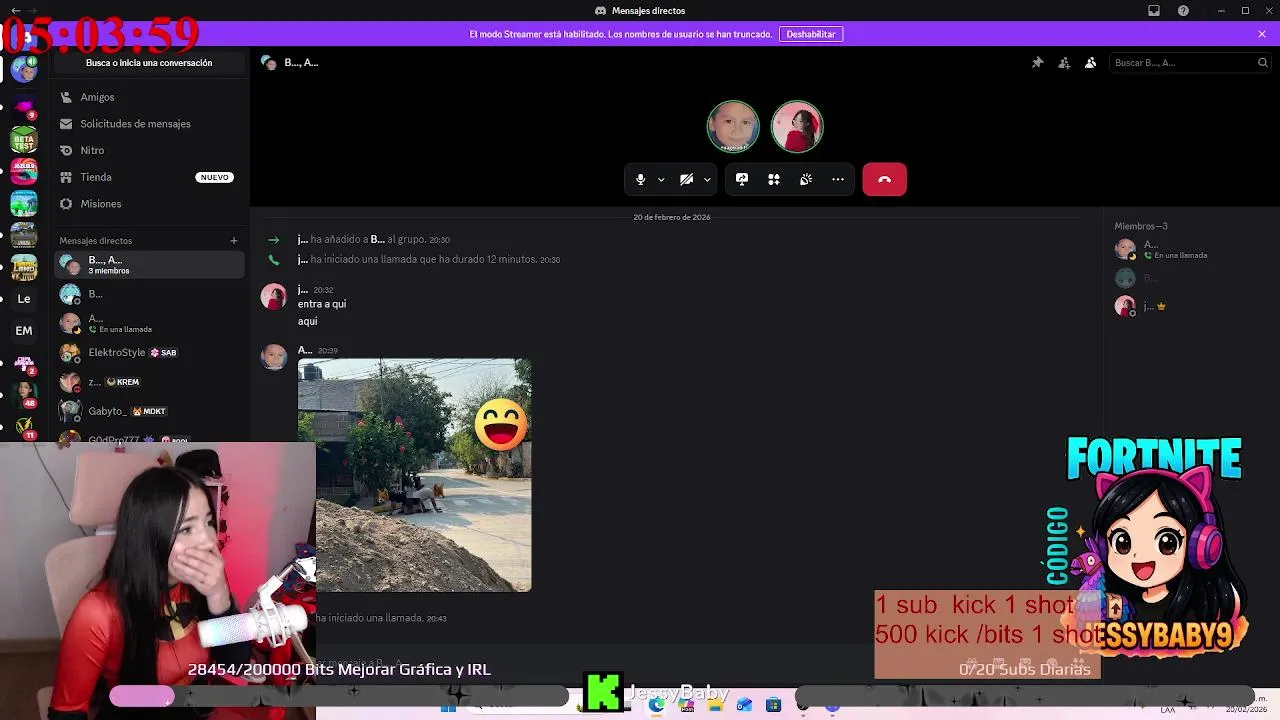
Task: Open the B... direct message
Action: click(149, 294)
